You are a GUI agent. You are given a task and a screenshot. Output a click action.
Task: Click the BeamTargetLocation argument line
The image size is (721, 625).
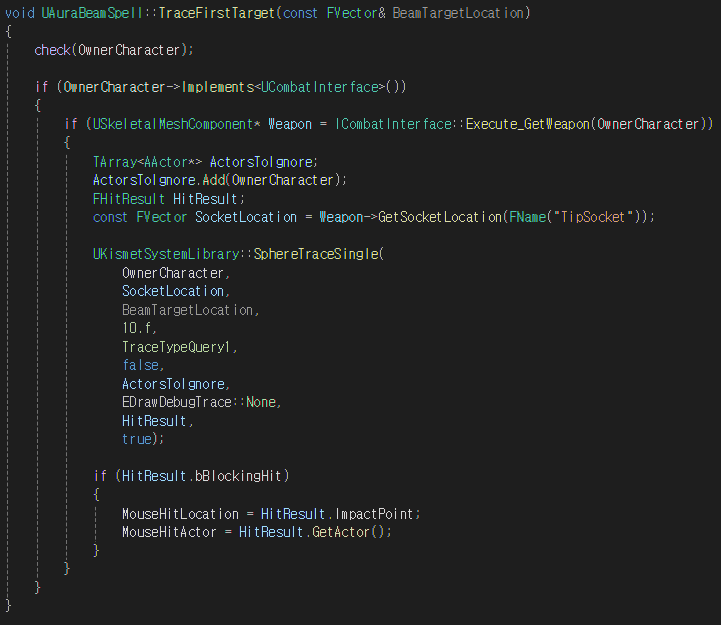[x=190, y=310]
